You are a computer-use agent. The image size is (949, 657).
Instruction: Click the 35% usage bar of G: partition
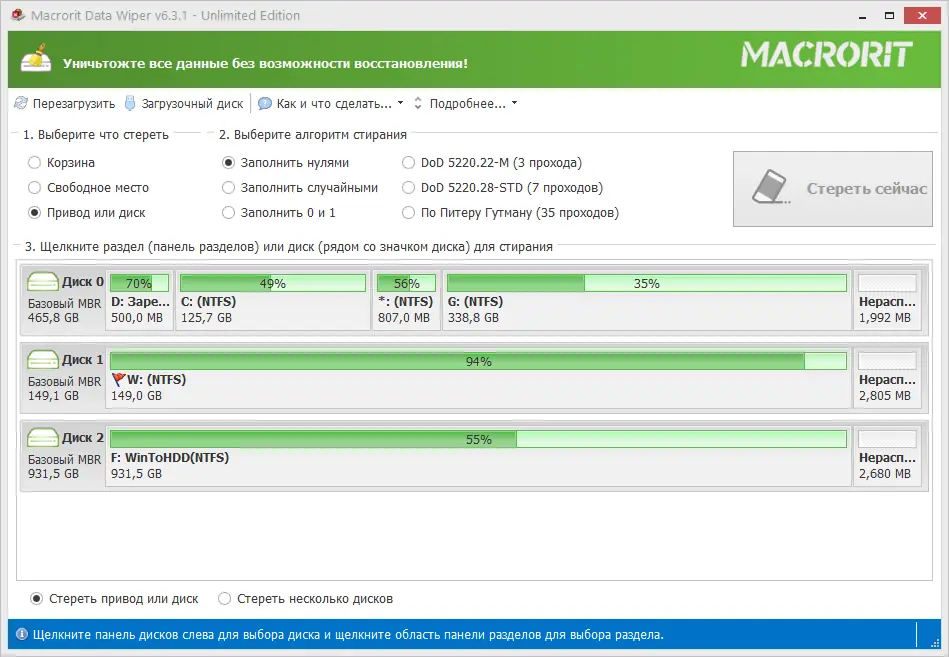pos(646,283)
